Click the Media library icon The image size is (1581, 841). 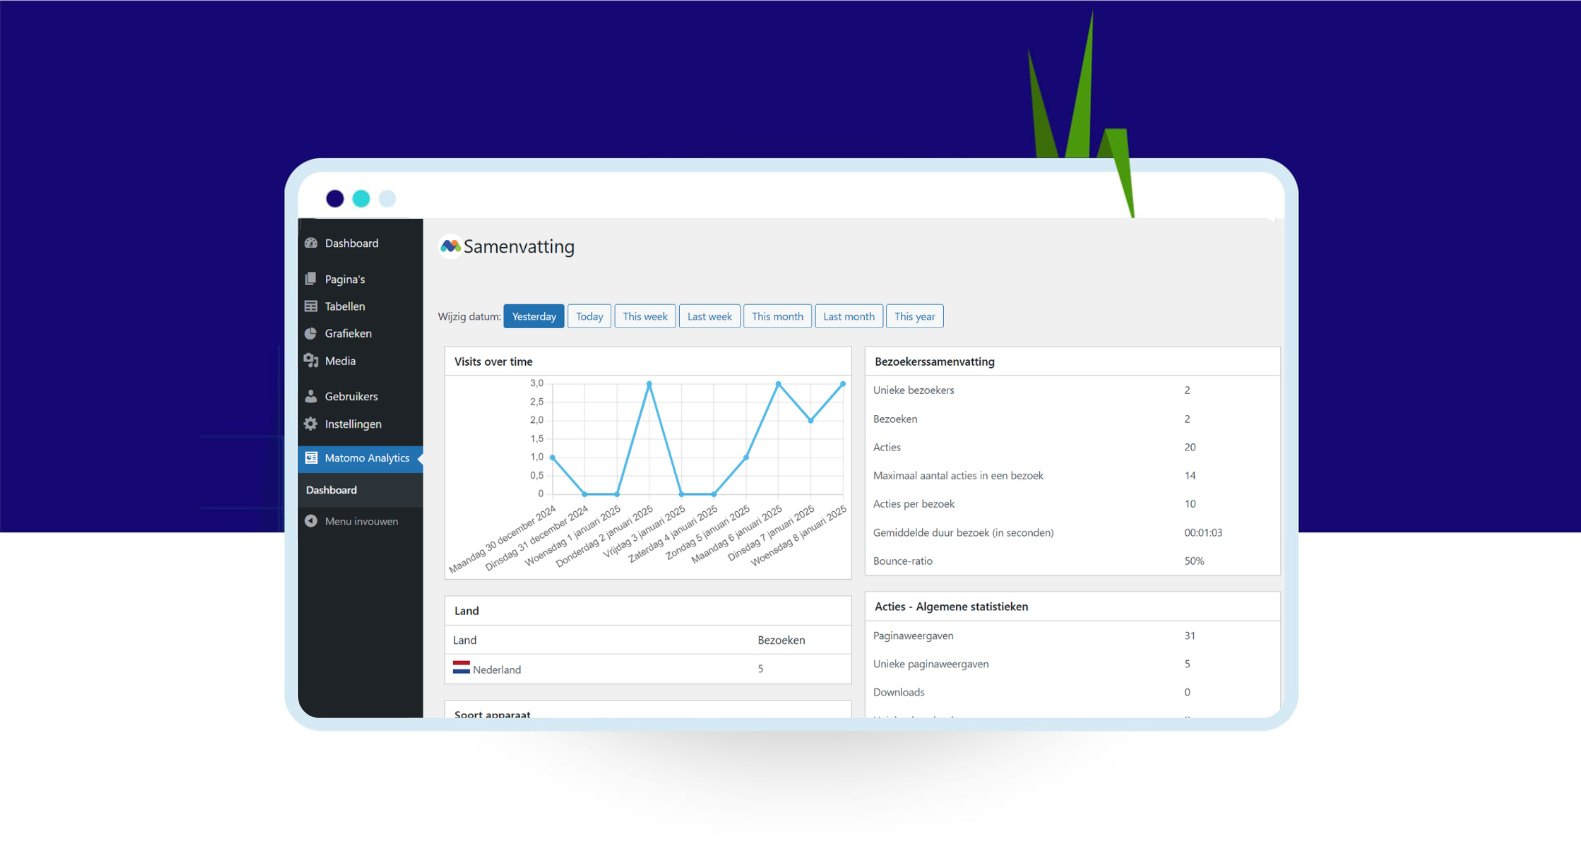click(x=311, y=361)
